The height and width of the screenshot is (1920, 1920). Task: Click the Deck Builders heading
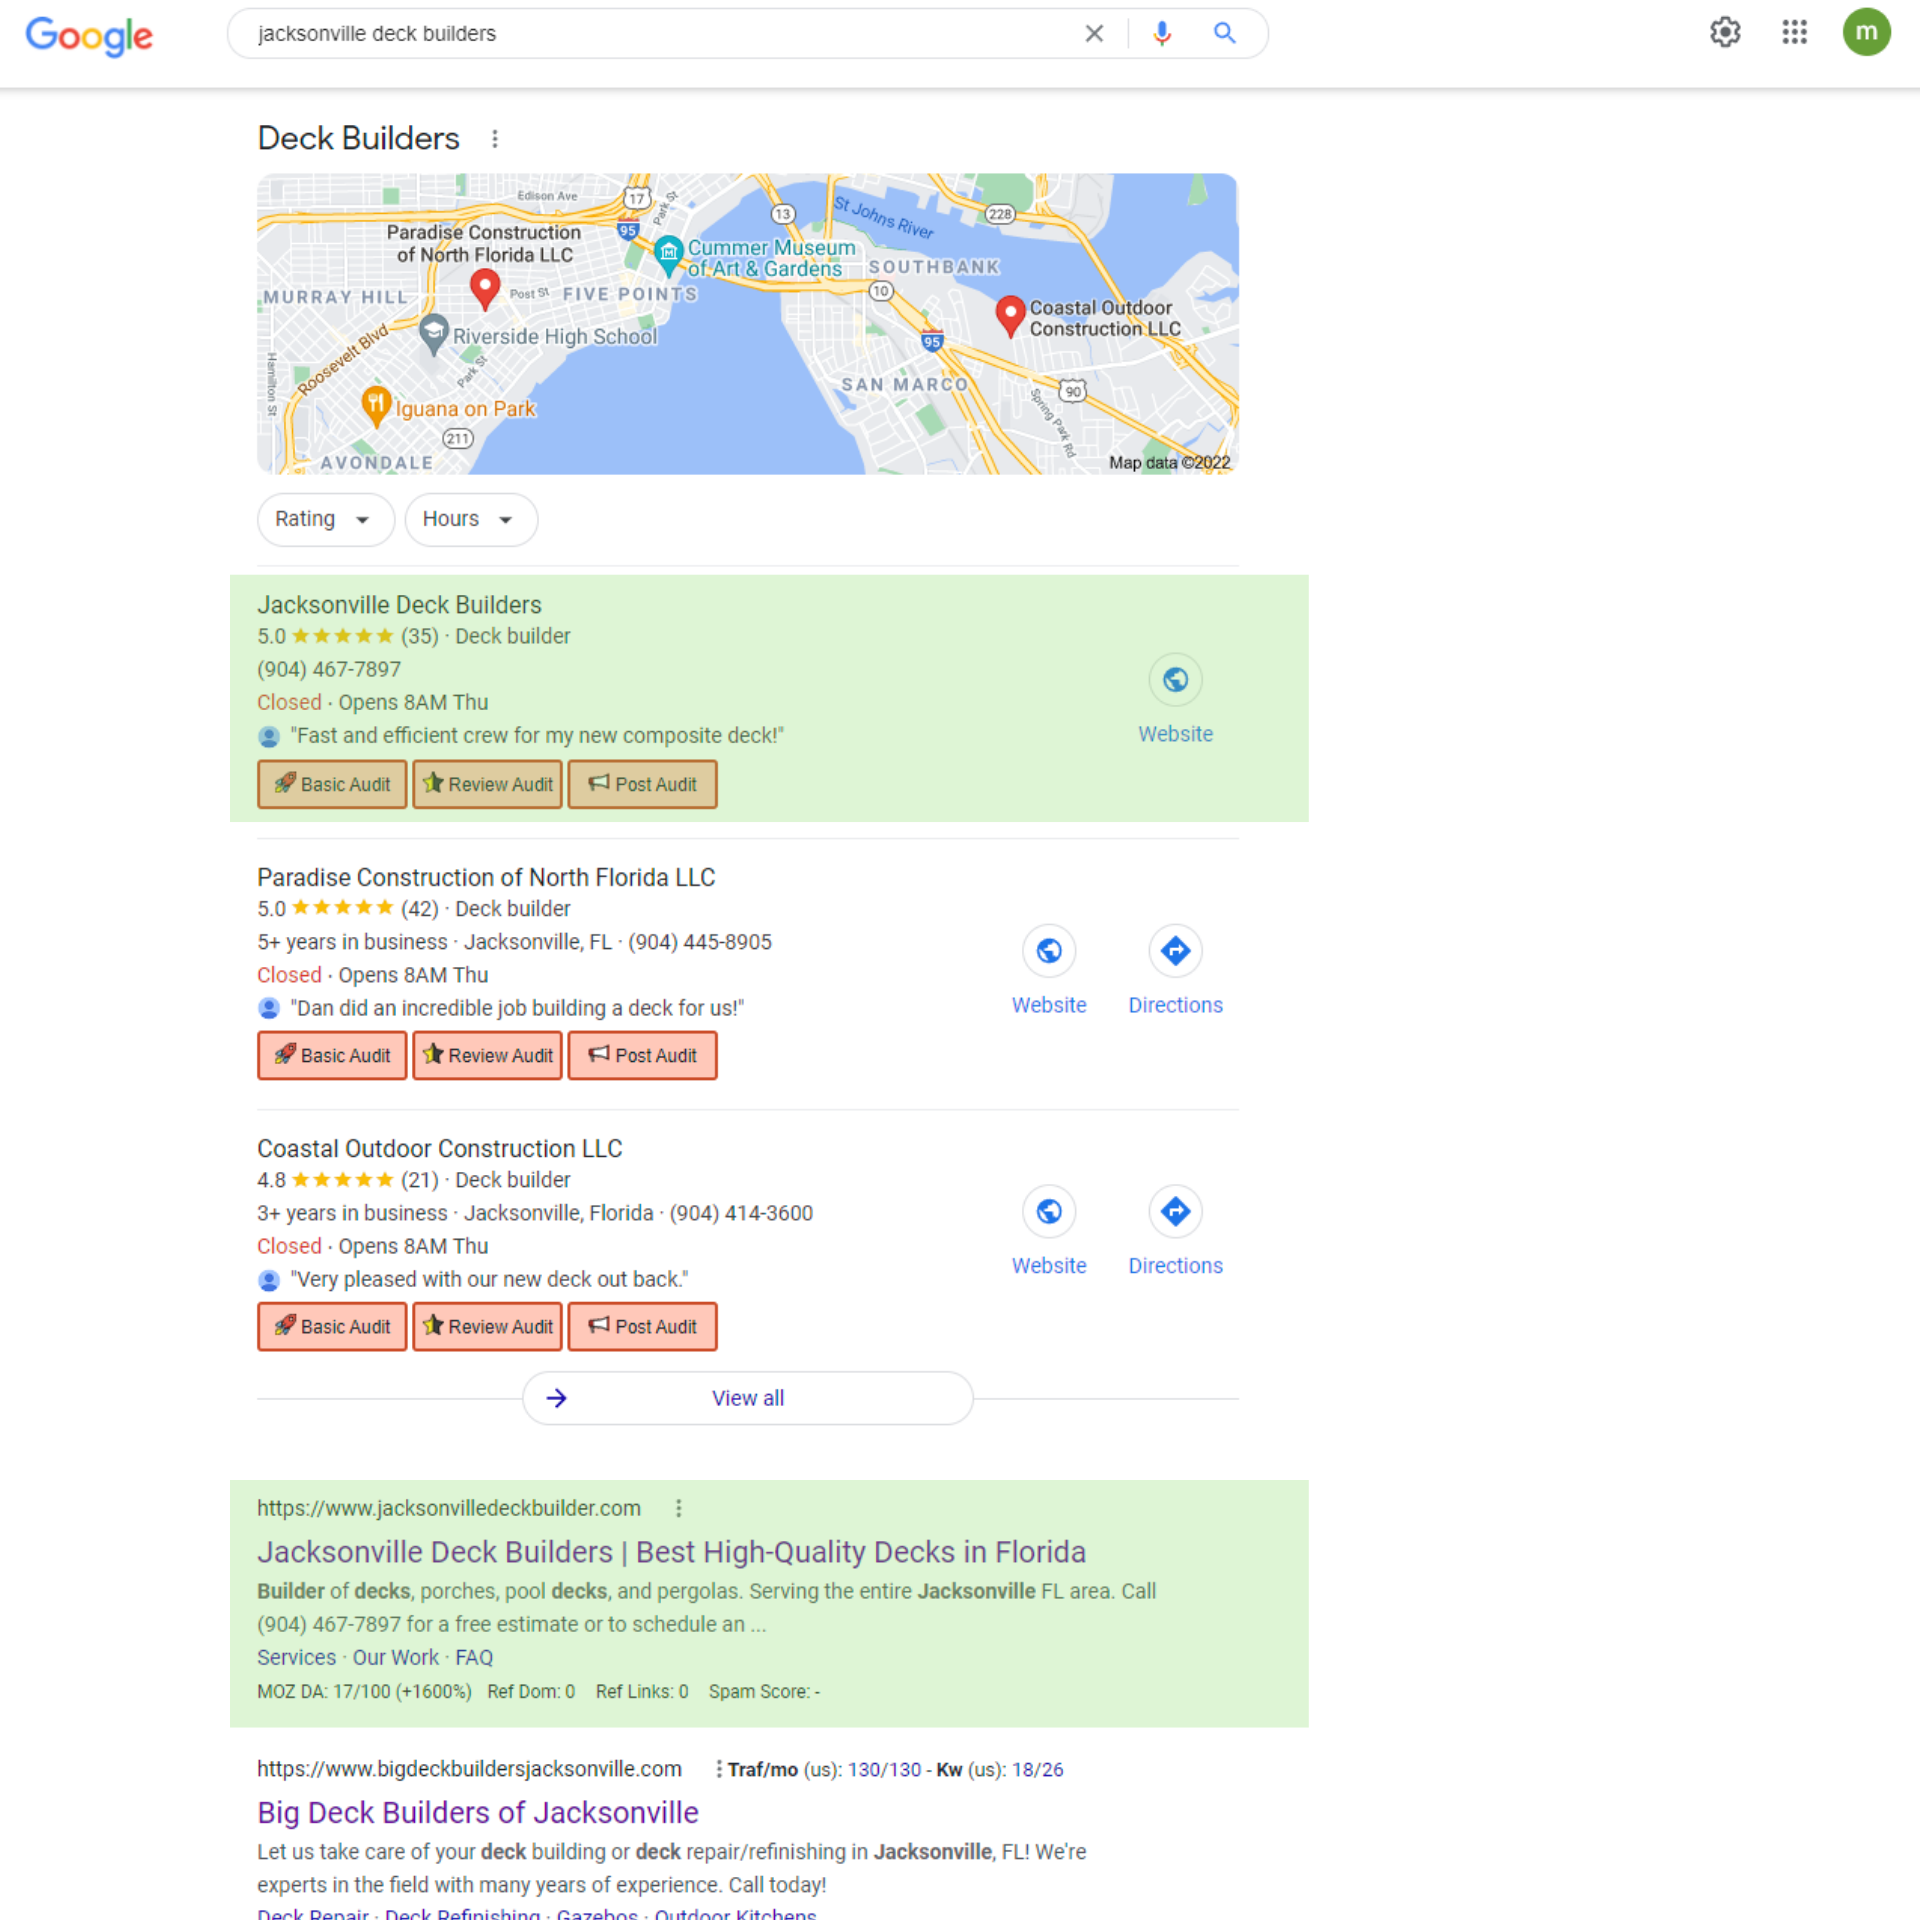click(x=358, y=138)
